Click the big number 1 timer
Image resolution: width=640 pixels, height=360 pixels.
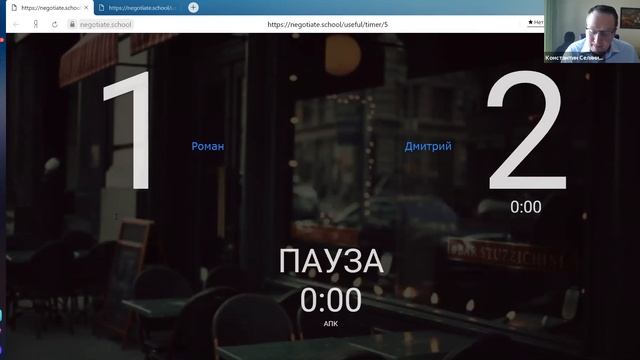(127, 131)
